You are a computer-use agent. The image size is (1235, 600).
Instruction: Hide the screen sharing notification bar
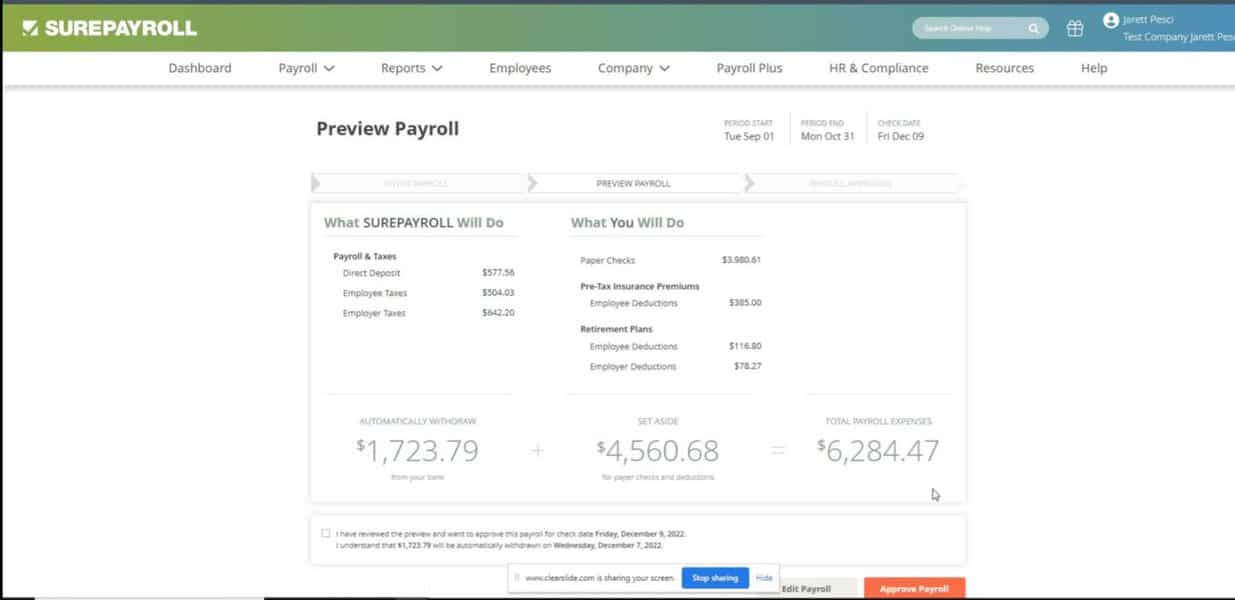click(x=763, y=578)
